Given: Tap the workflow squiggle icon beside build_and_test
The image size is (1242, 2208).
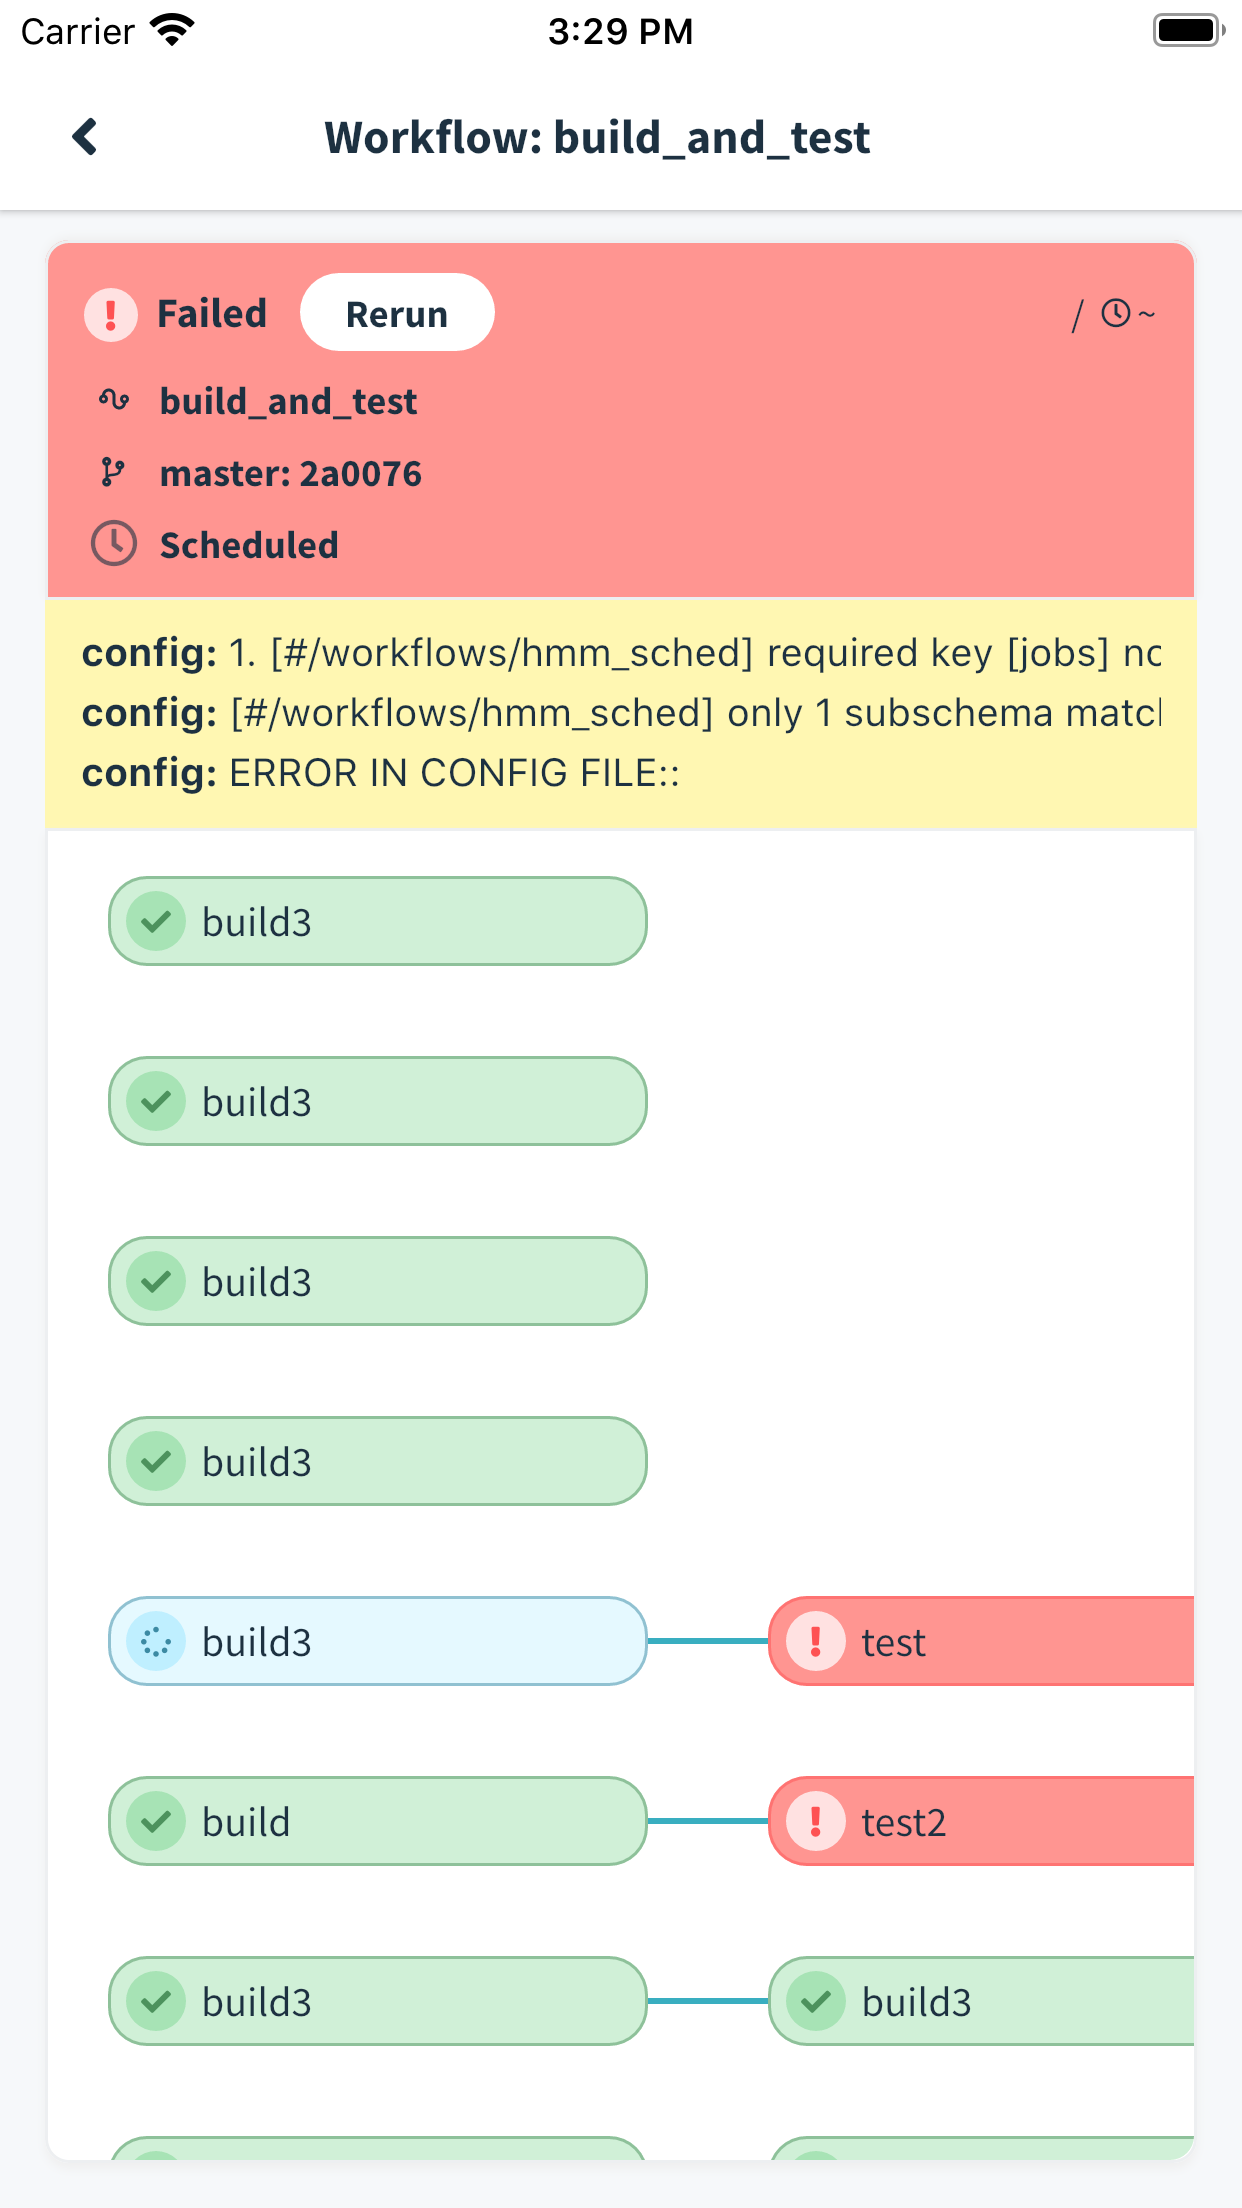Looking at the screenshot, I should click(x=113, y=400).
